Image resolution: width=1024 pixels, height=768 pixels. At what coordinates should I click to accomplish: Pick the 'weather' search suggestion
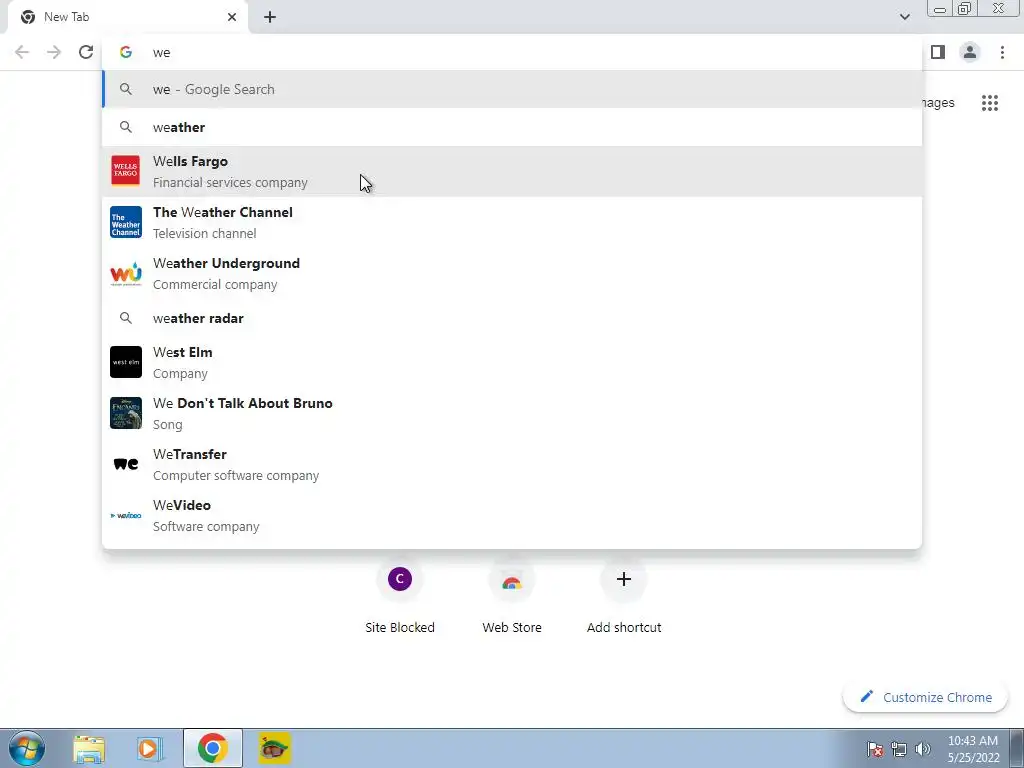click(x=512, y=127)
